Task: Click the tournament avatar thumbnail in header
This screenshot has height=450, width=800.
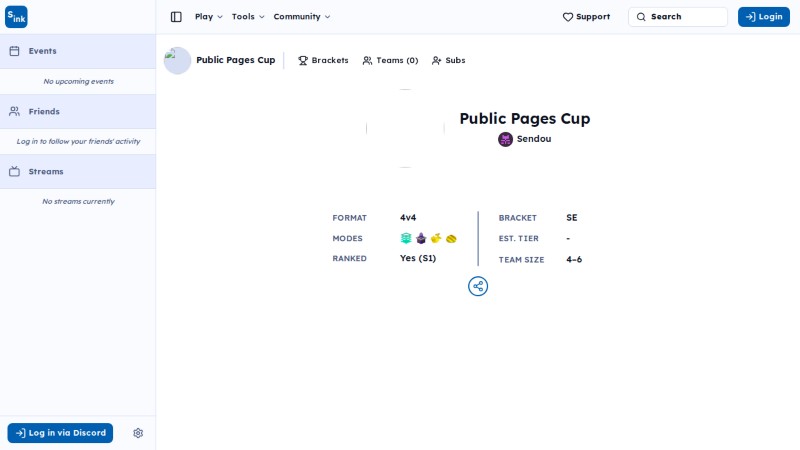Action: click(177, 60)
